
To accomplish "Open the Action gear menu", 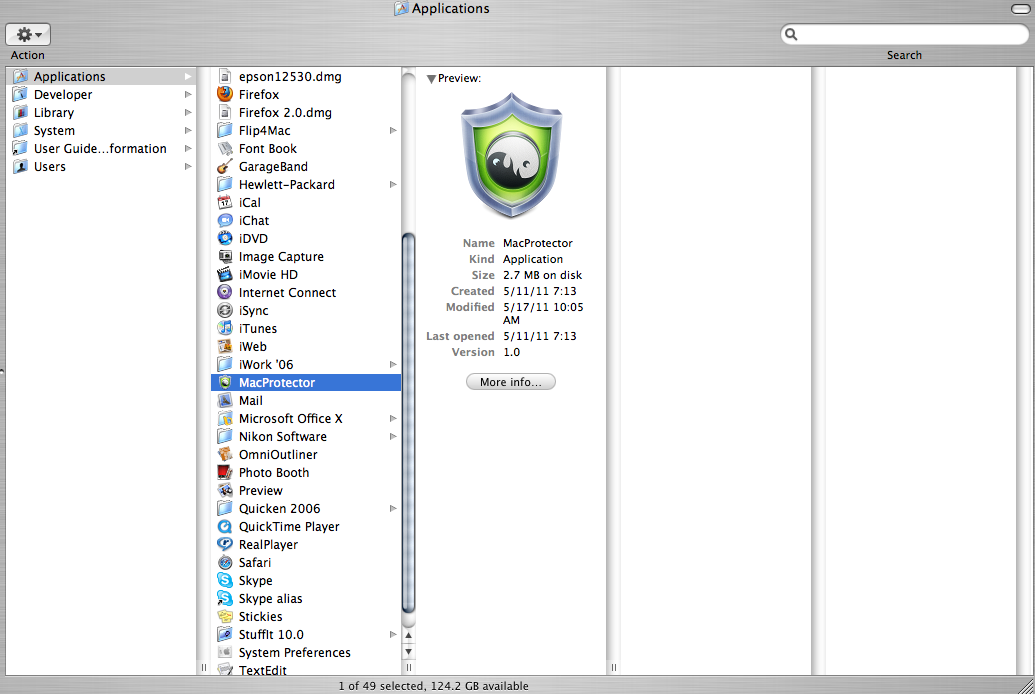I will click(28, 34).
